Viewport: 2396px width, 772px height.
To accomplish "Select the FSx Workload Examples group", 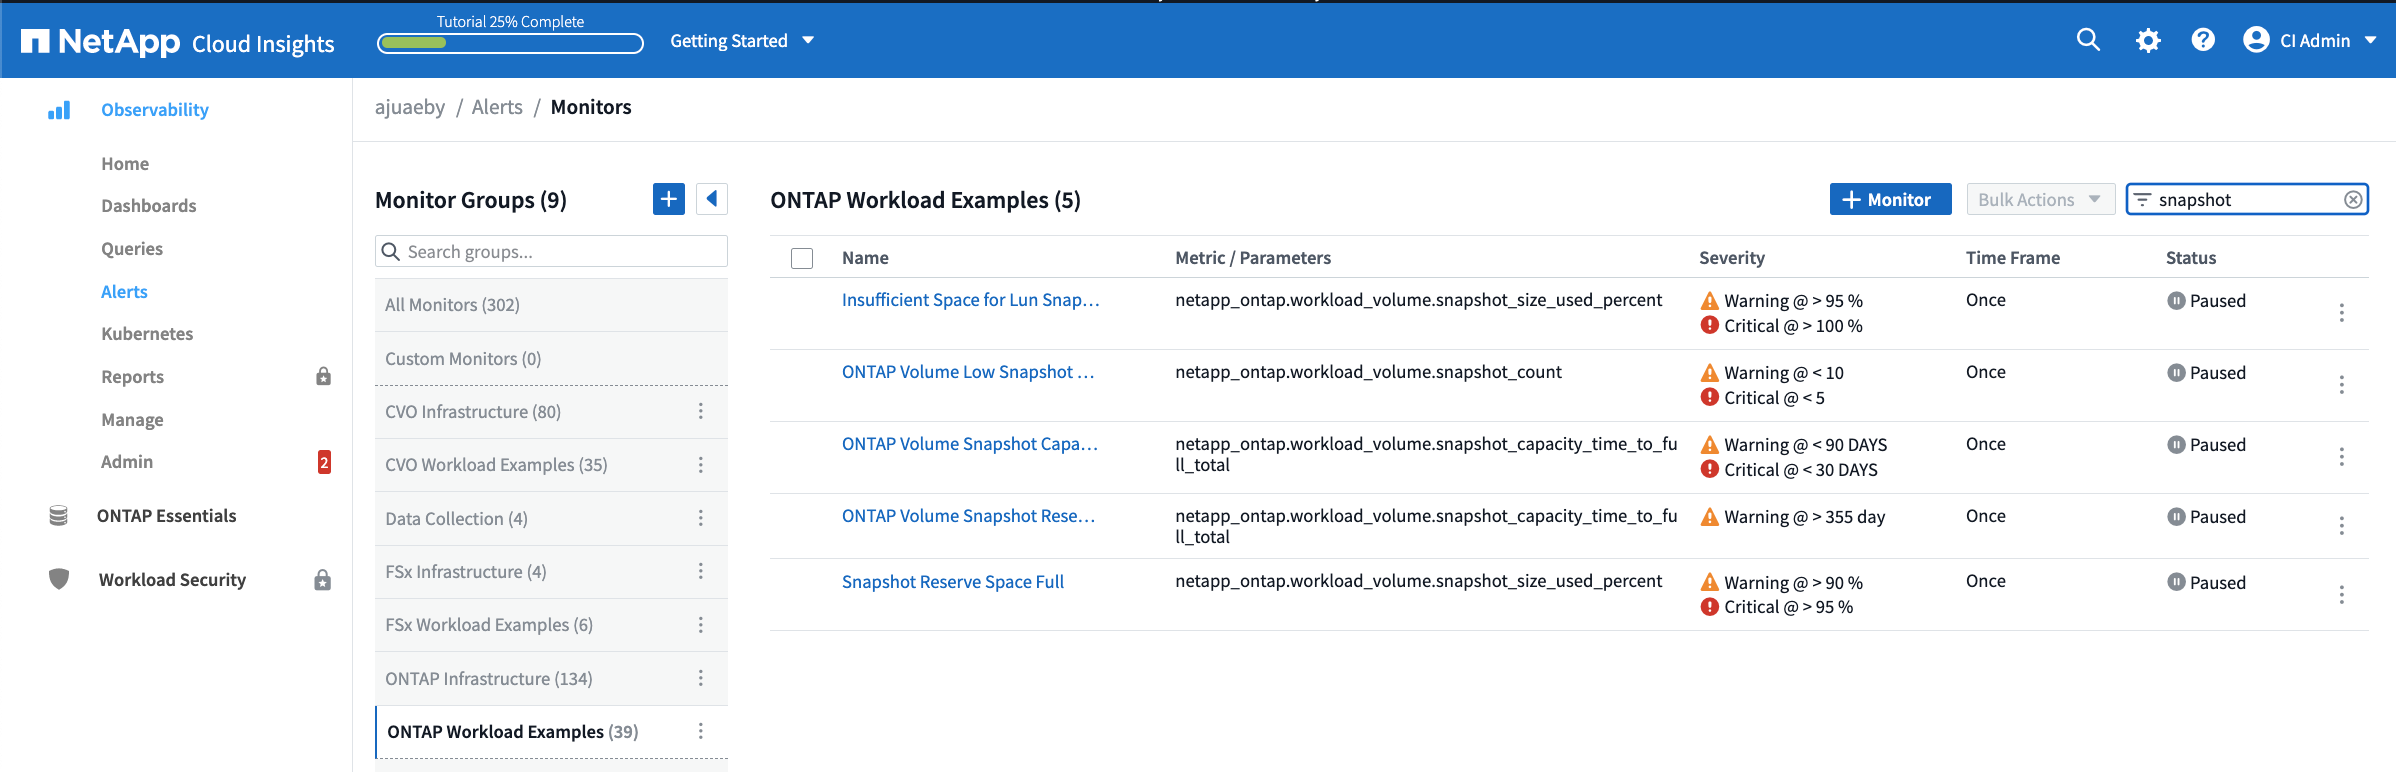I will [489, 625].
